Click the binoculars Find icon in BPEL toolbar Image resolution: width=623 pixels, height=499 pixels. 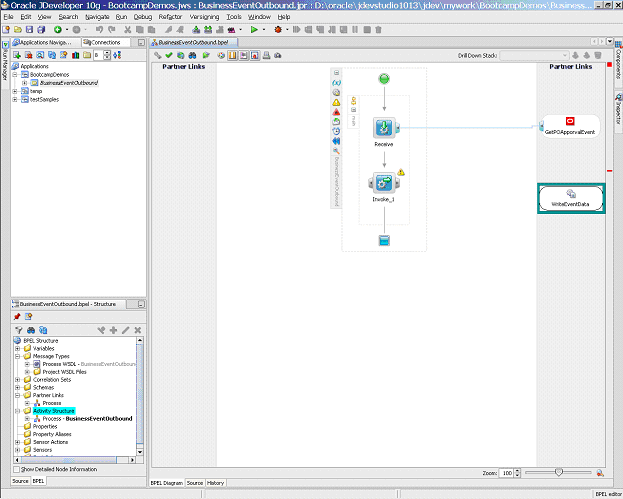[192, 55]
